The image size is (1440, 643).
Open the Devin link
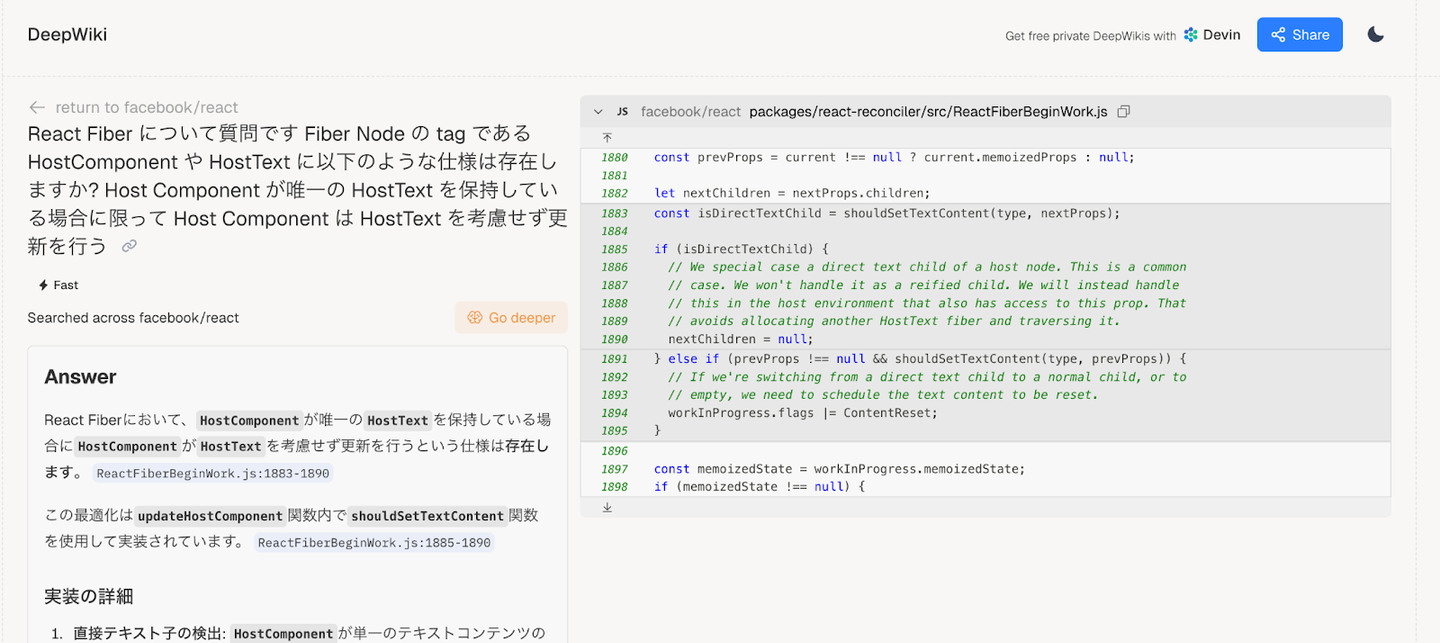point(1211,35)
